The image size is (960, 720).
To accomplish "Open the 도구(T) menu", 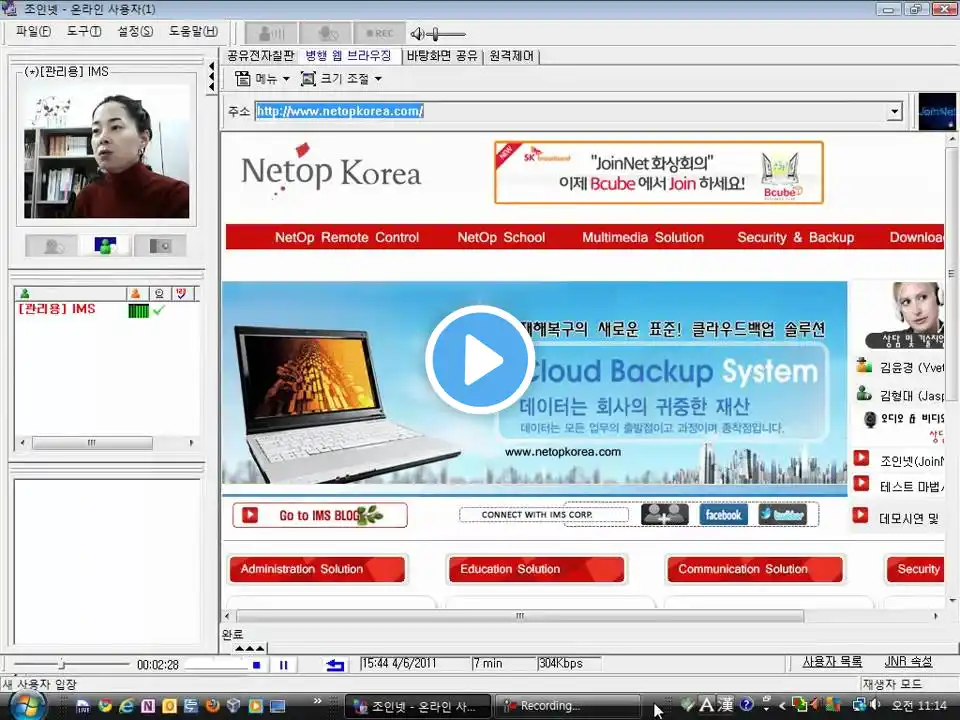I will coord(84,31).
